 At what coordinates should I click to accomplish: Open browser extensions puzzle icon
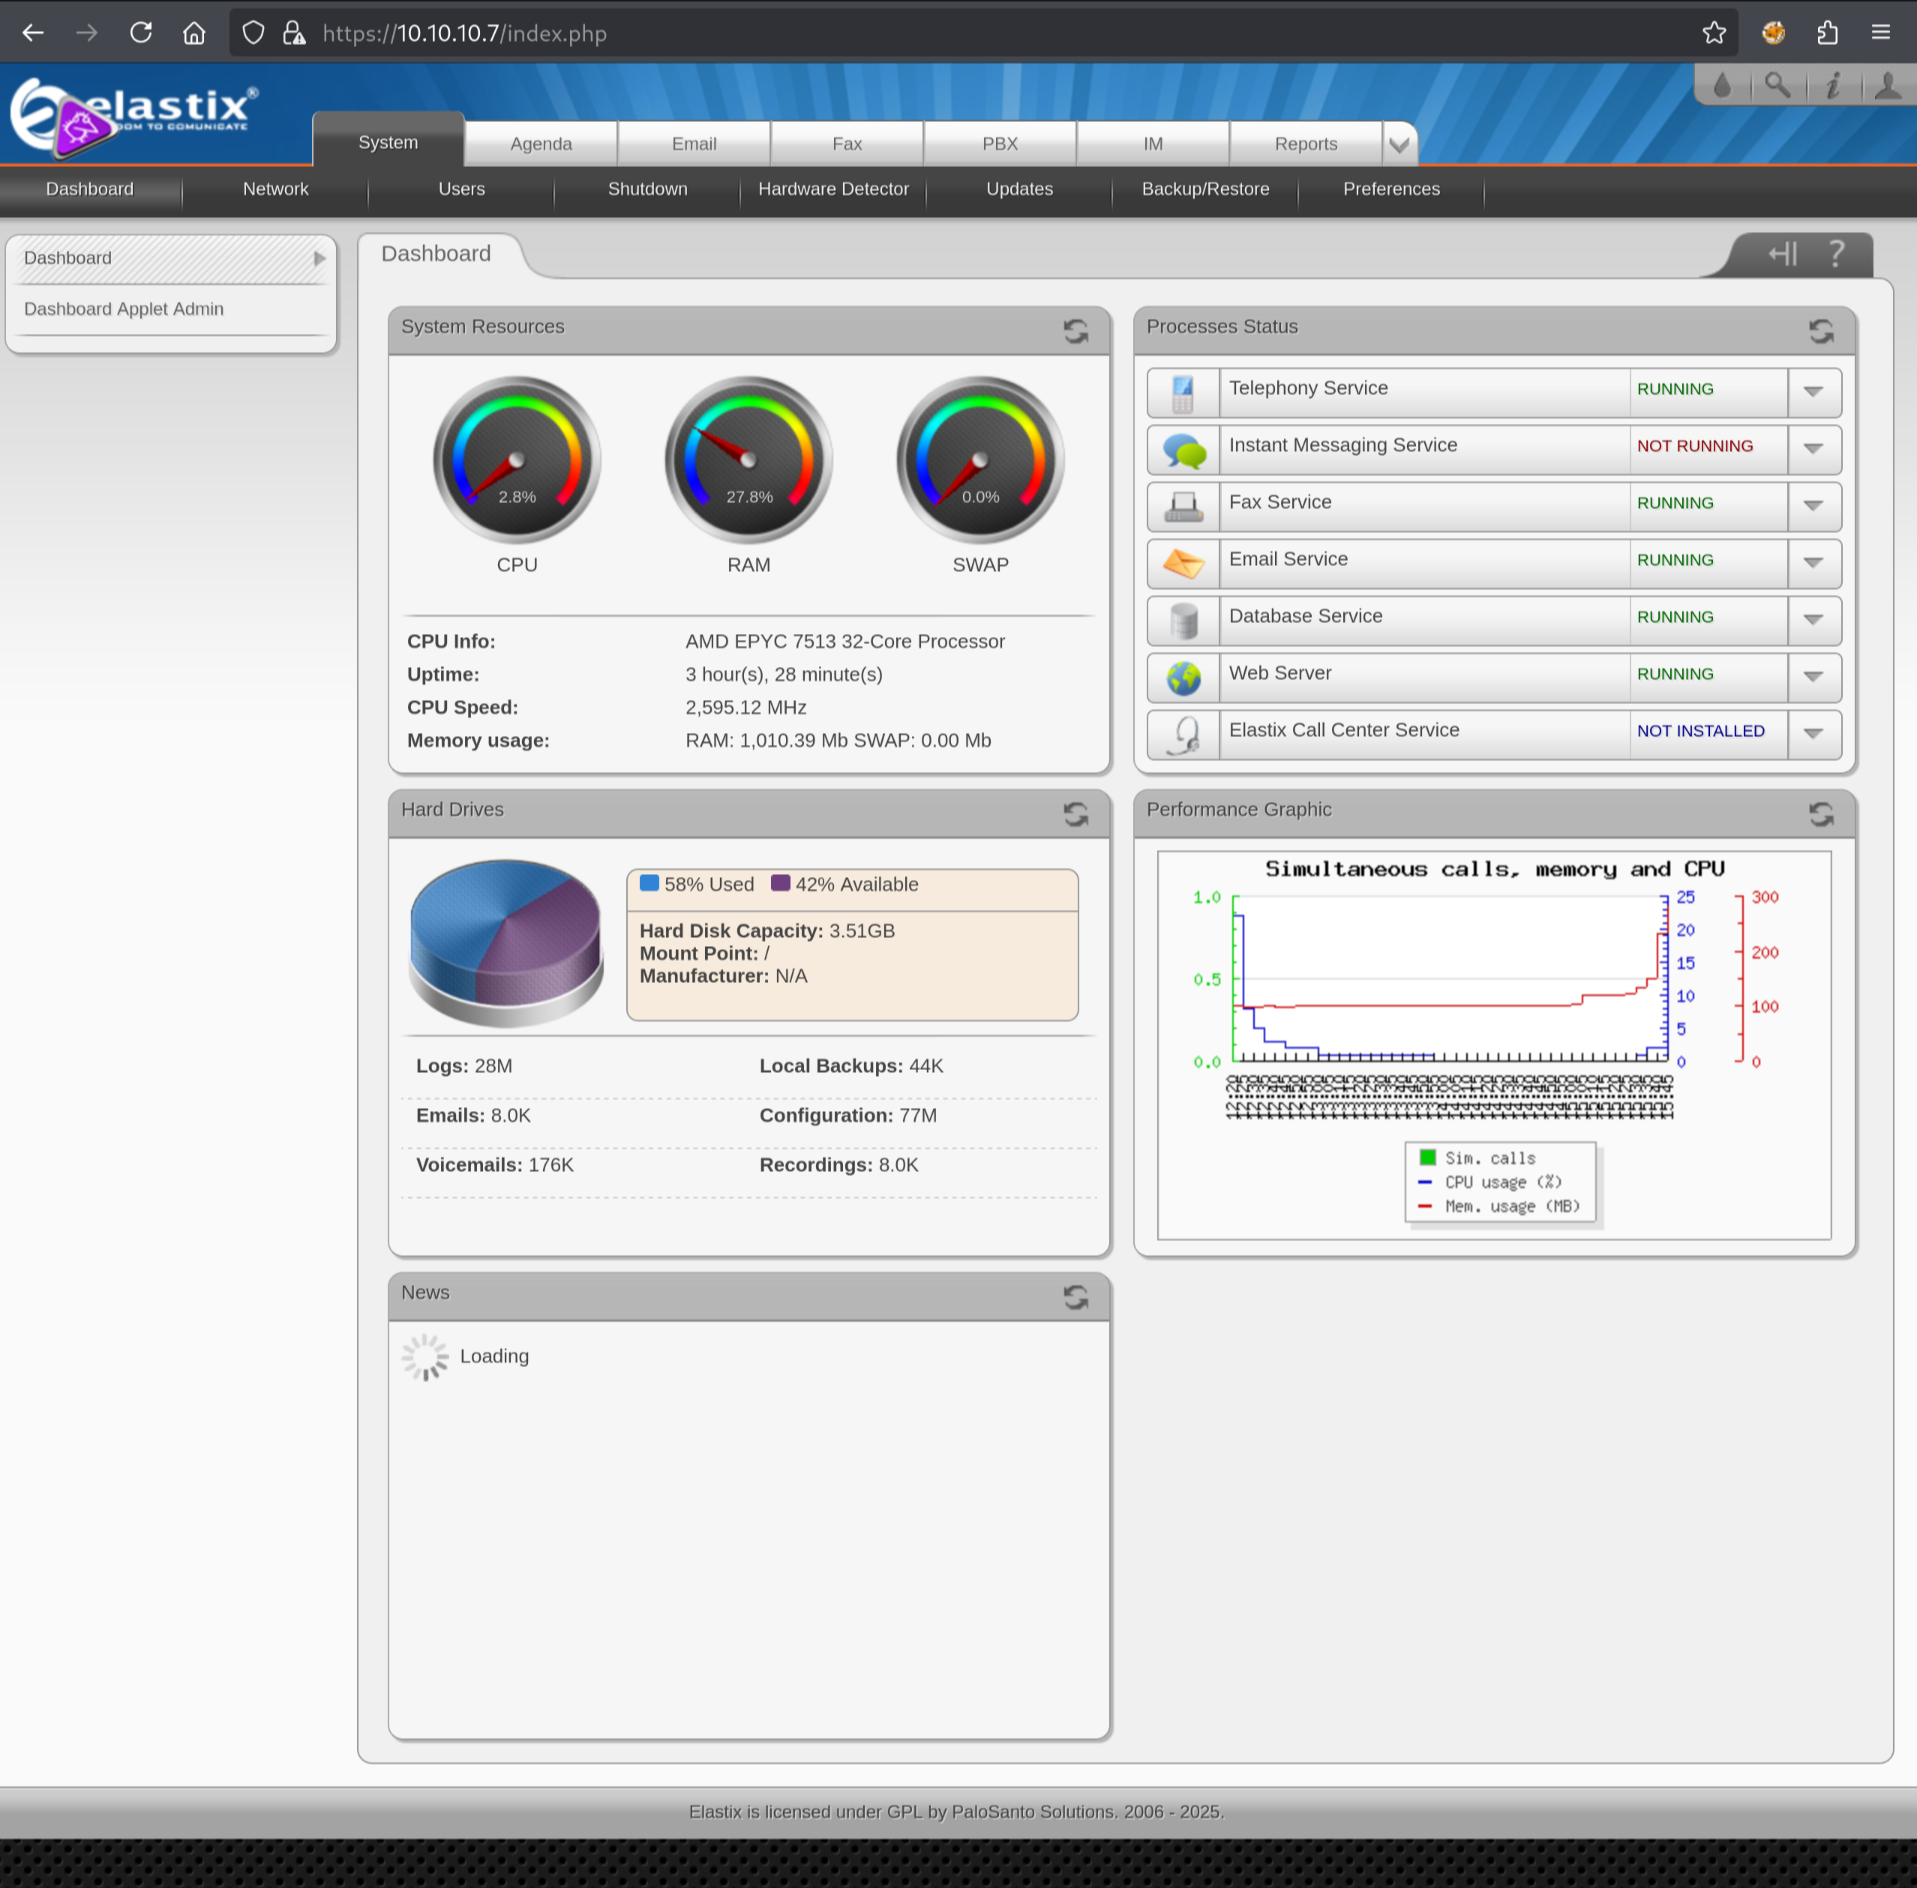tap(1827, 33)
